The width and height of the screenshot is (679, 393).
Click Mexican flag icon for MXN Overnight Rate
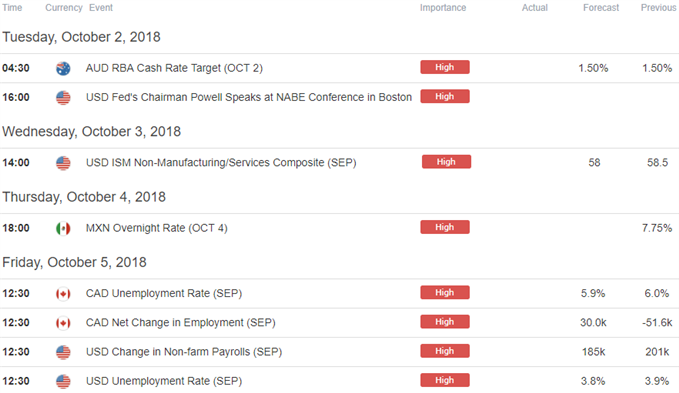[x=63, y=228]
